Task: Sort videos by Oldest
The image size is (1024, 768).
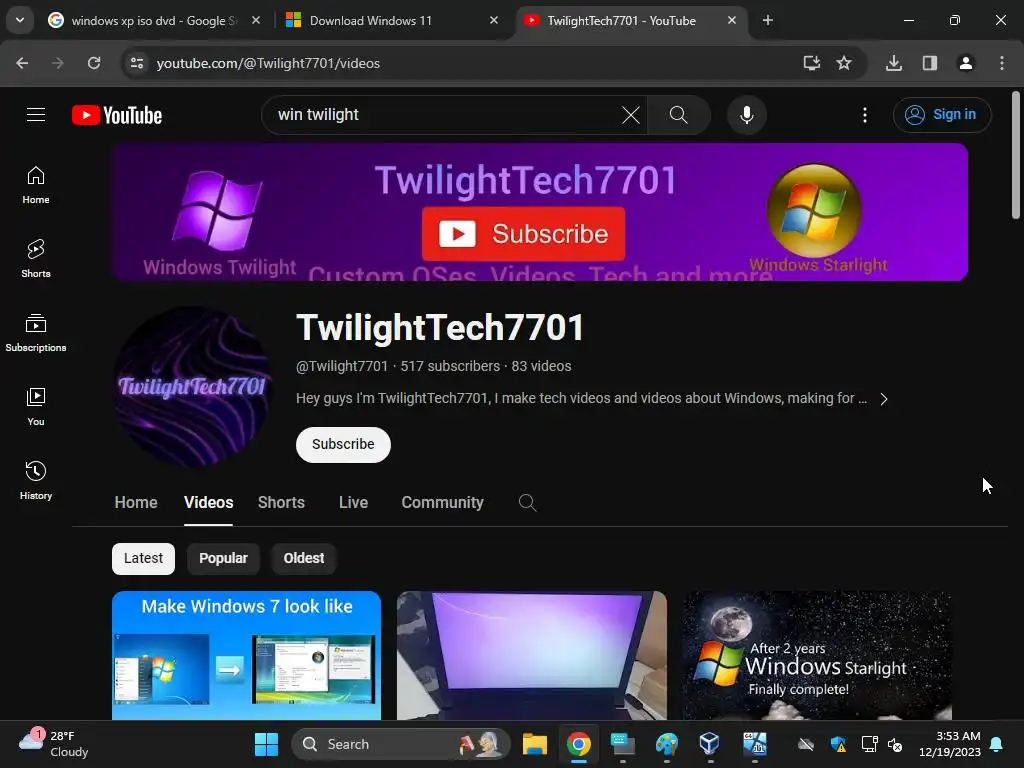Action: point(304,558)
